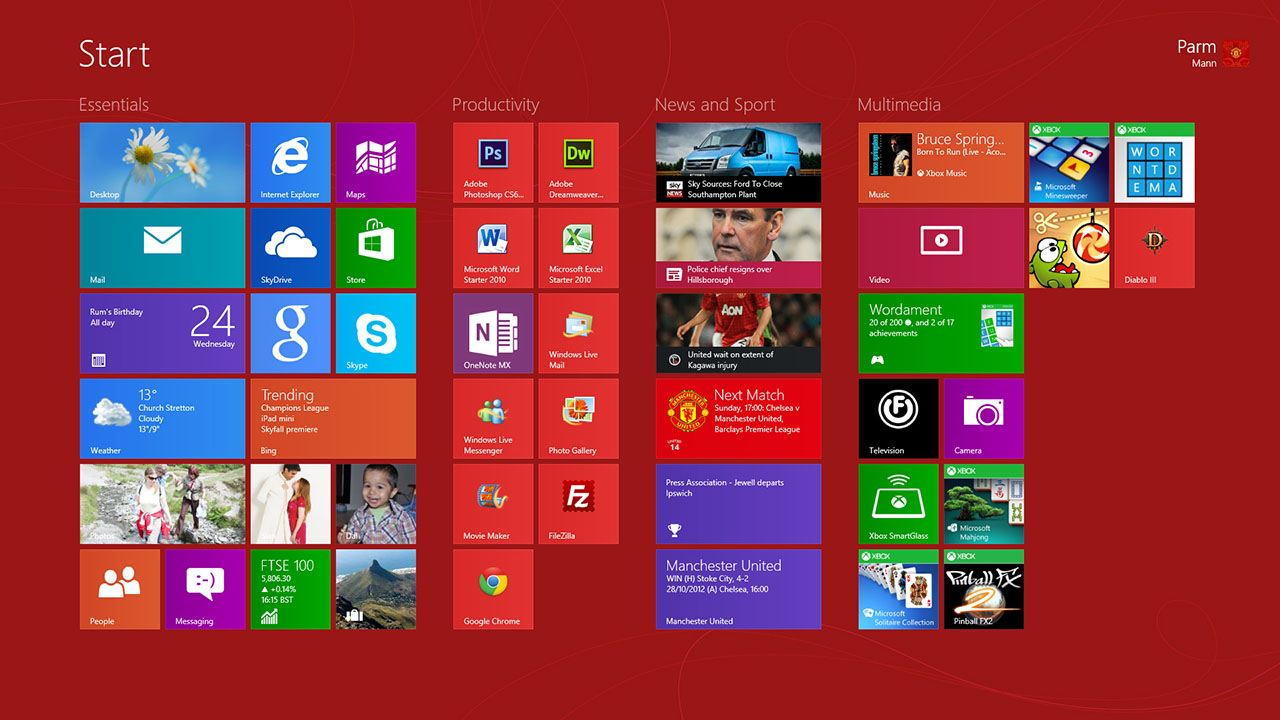Open the Internet Explorer tile

[290, 162]
